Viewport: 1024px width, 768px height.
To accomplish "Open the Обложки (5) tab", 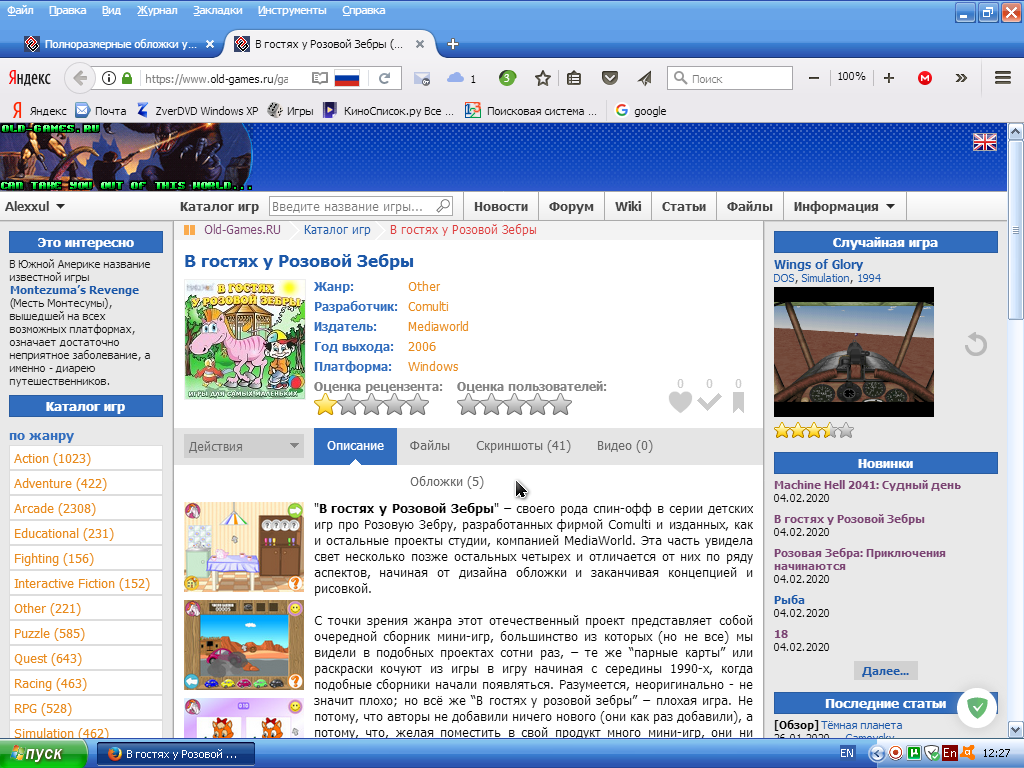I will 447,482.
